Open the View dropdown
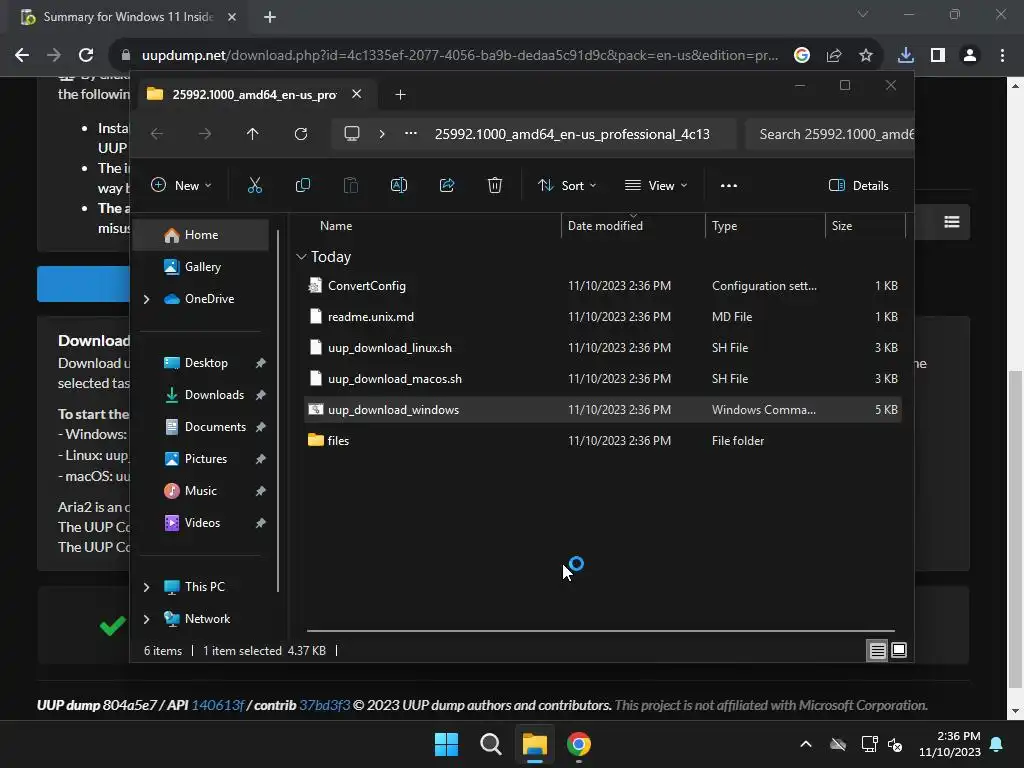 point(656,185)
